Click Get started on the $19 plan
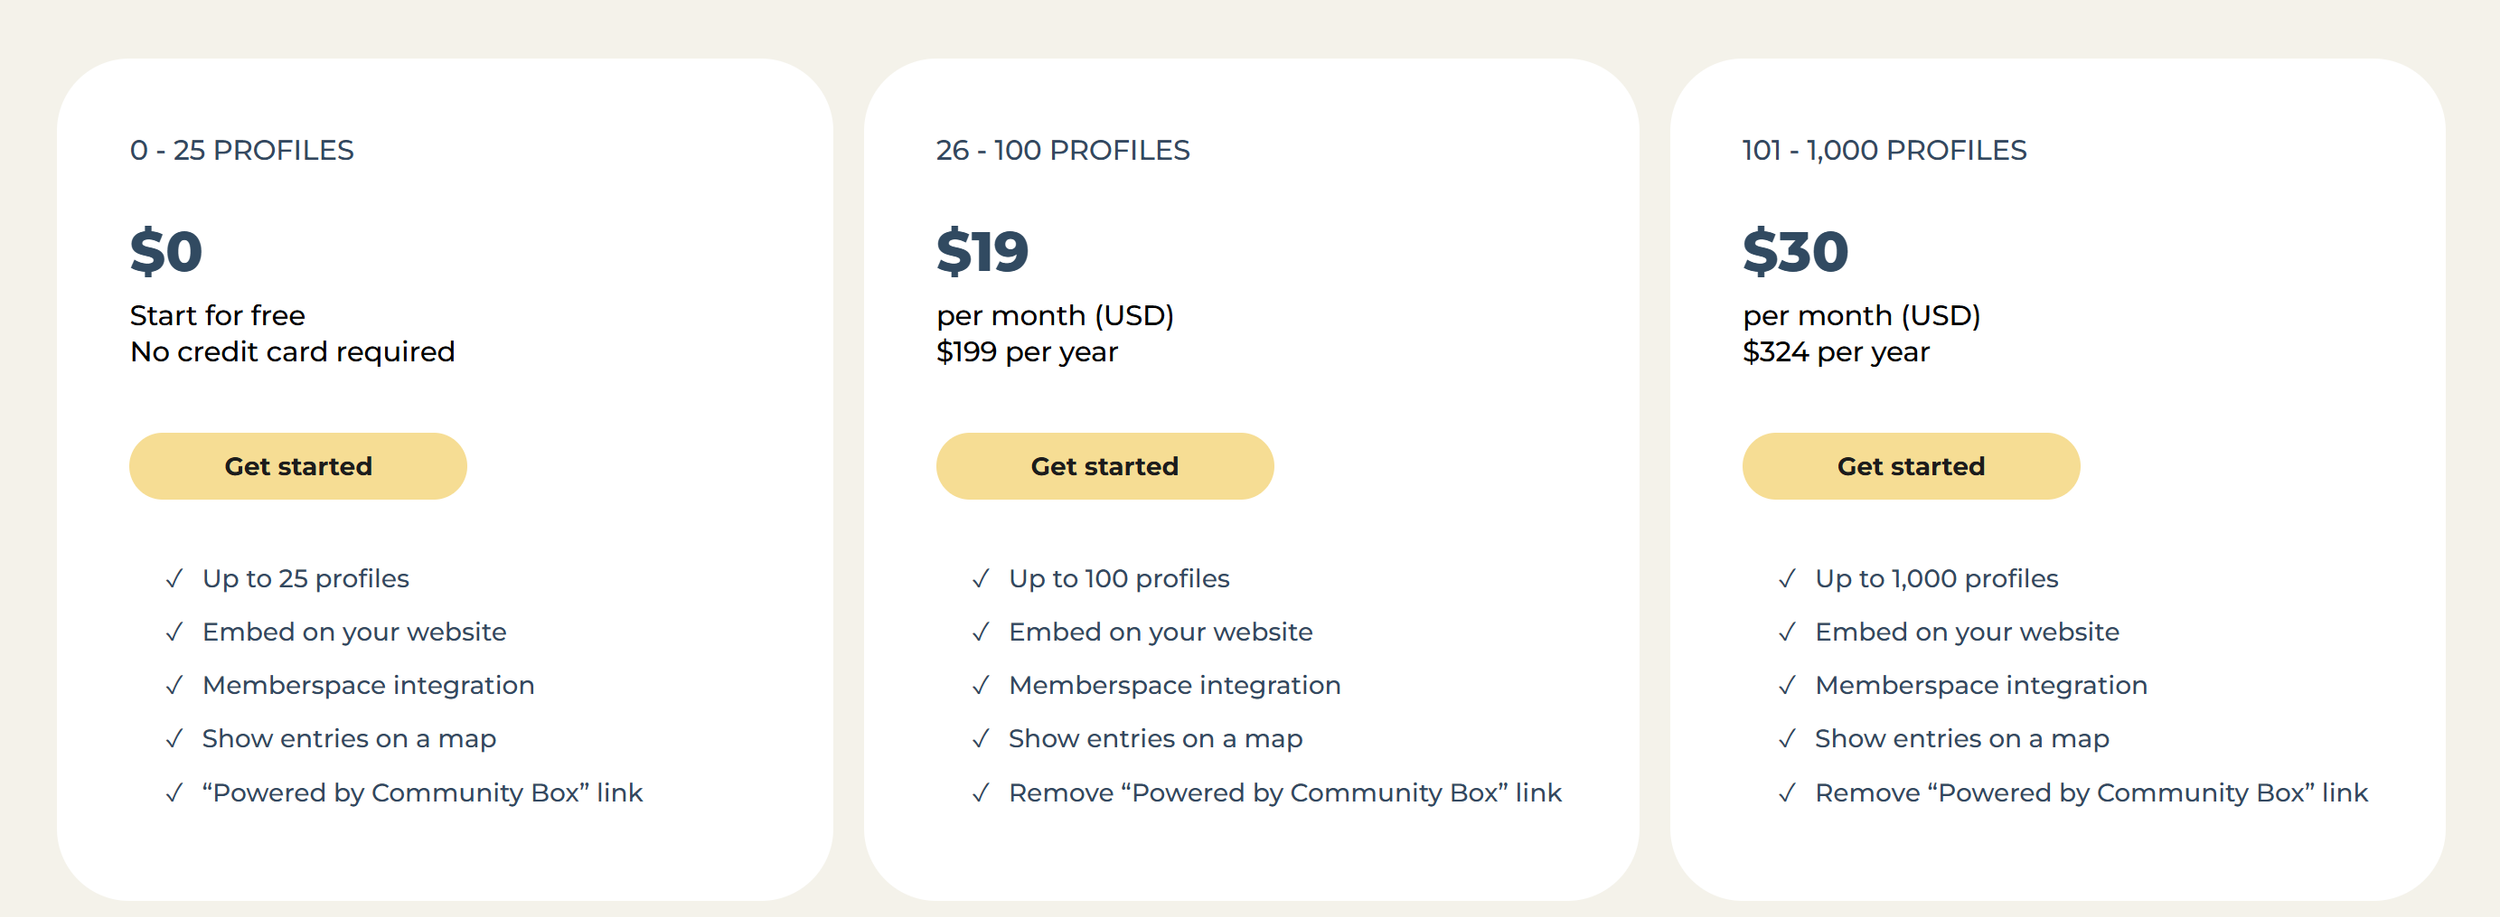 click(x=1104, y=466)
